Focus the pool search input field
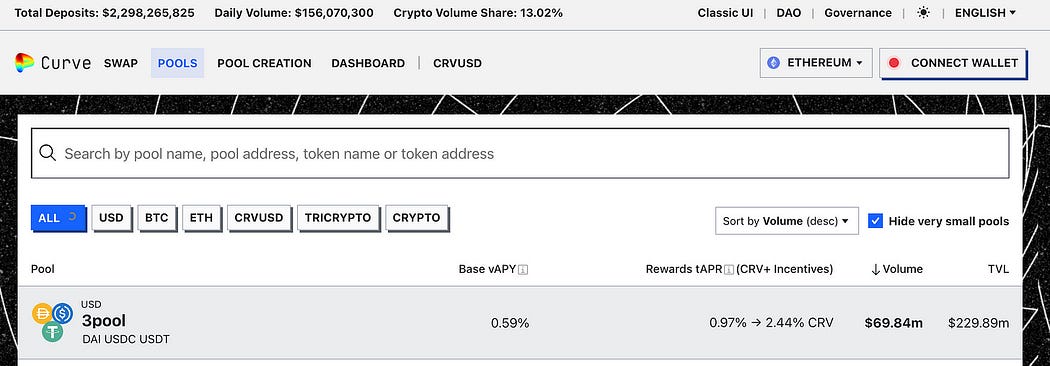The height and width of the screenshot is (366, 1050). pyautogui.click(x=520, y=153)
